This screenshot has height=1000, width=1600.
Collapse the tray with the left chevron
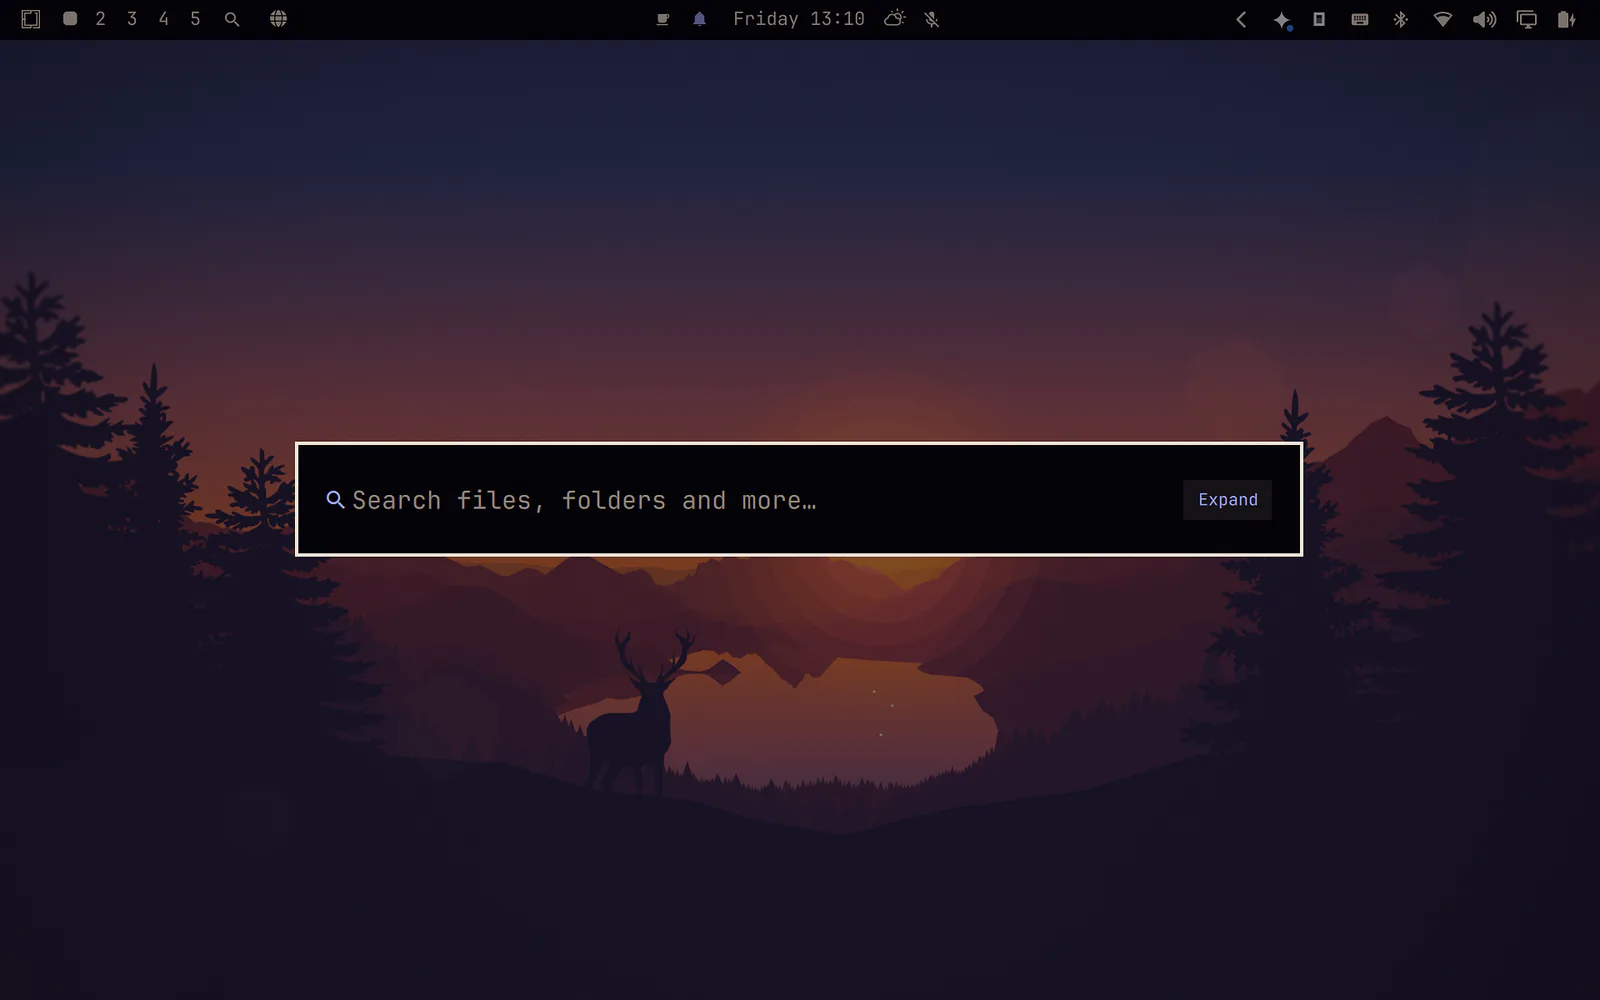click(x=1241, y=19)
